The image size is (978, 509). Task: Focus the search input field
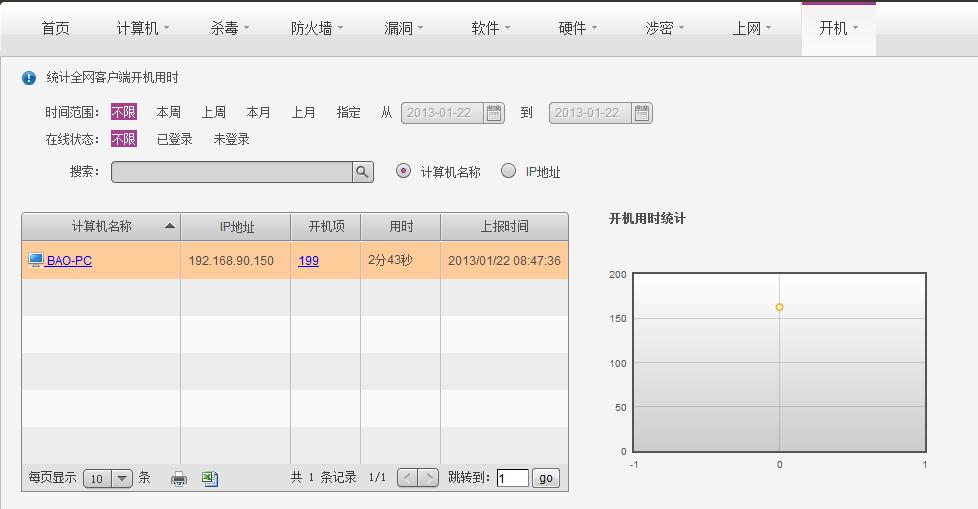231,172
